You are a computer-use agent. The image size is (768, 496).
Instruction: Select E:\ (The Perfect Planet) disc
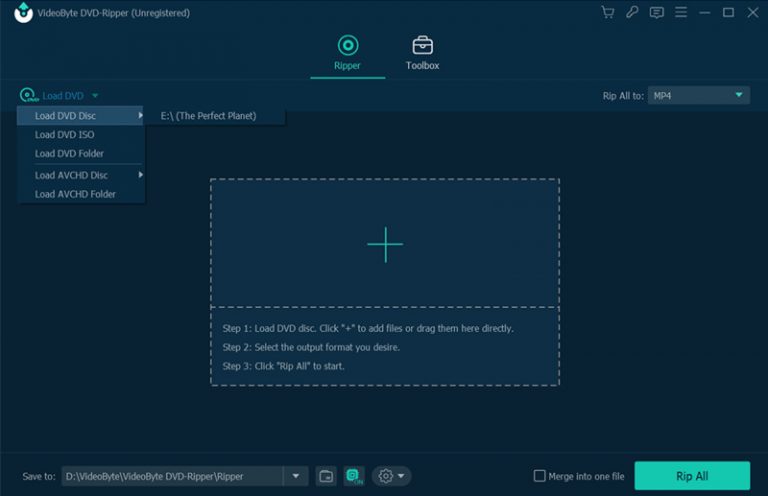click(x=209, y=116)
